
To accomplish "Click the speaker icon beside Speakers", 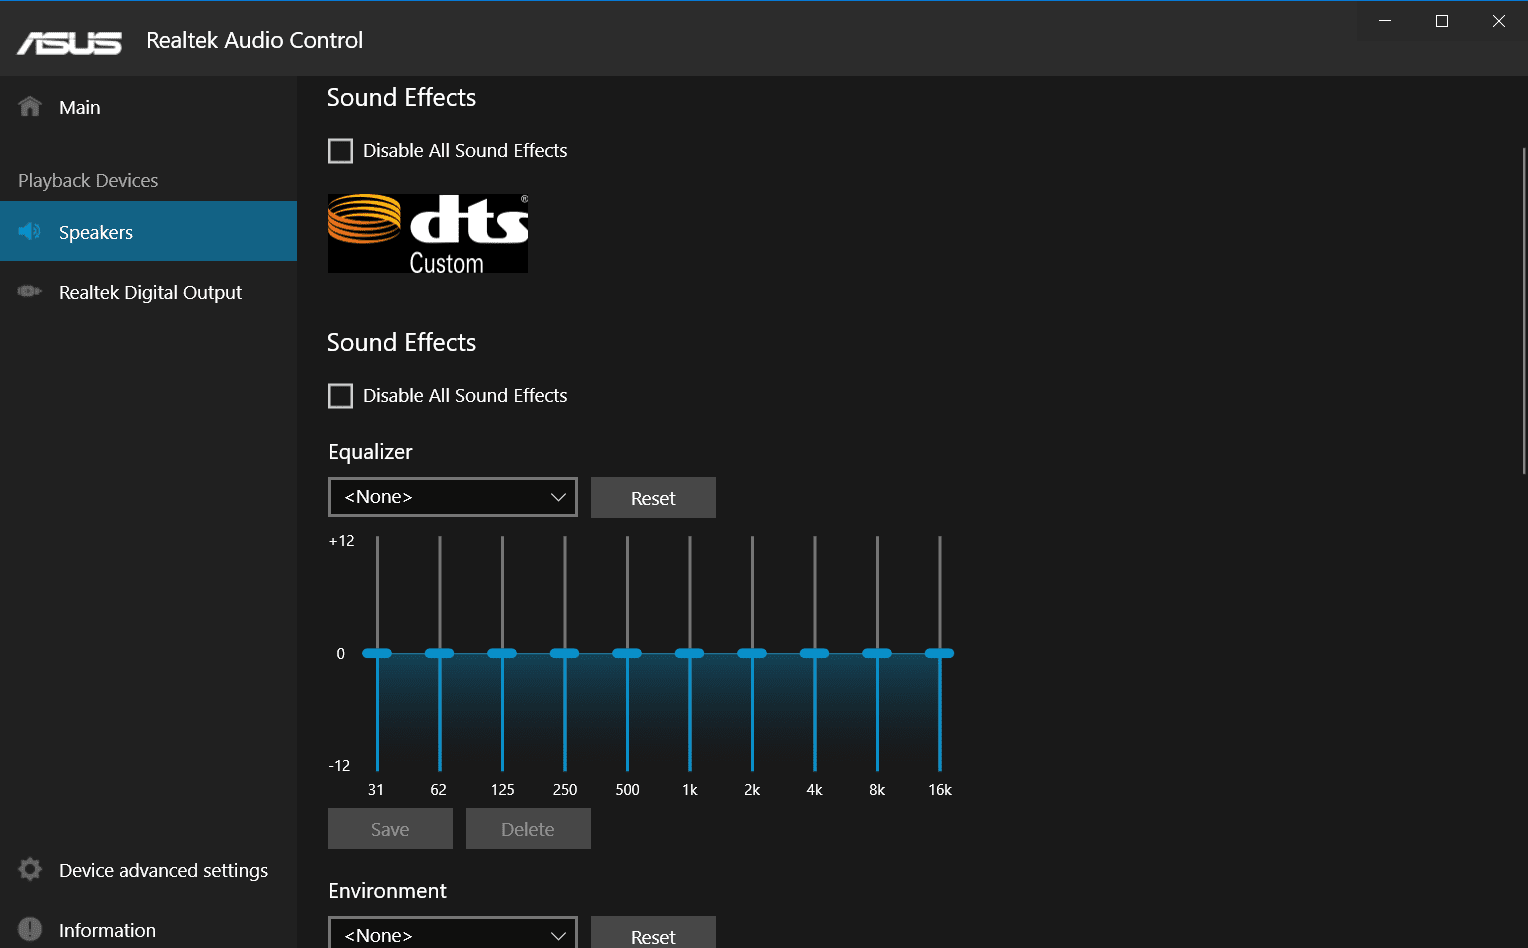I will point(30,231).
